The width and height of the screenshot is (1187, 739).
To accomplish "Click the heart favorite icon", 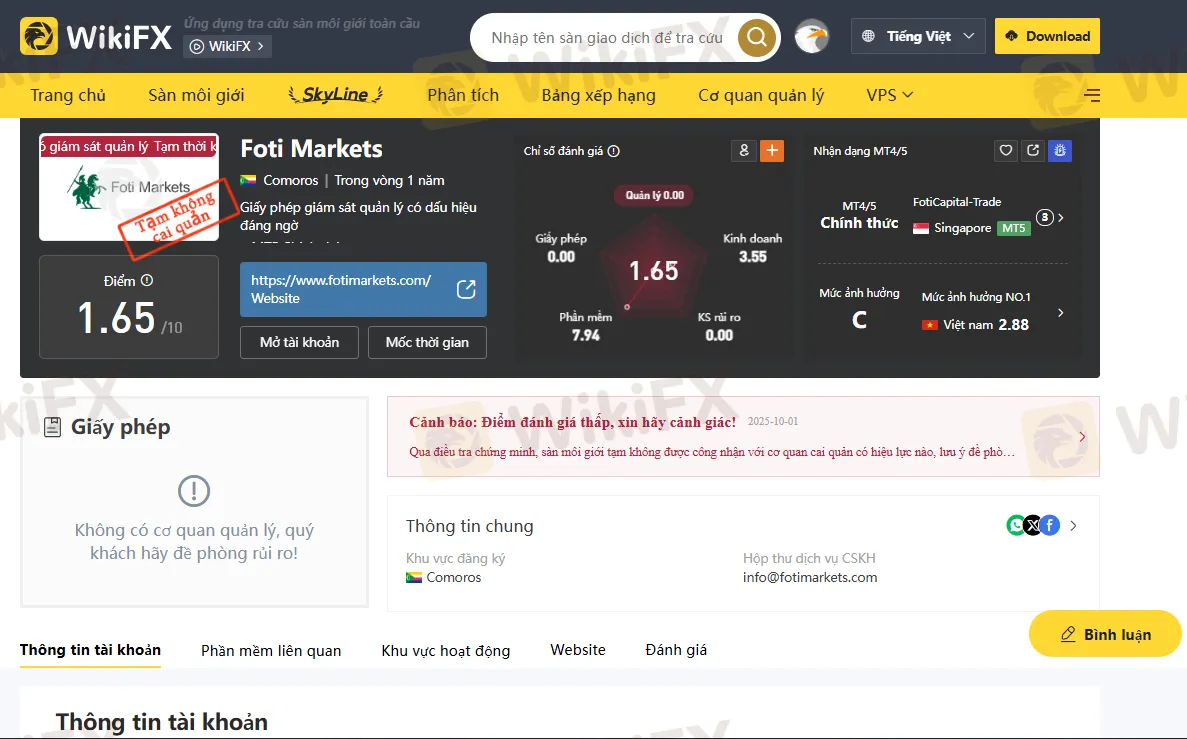I will tap(1005, 151).
